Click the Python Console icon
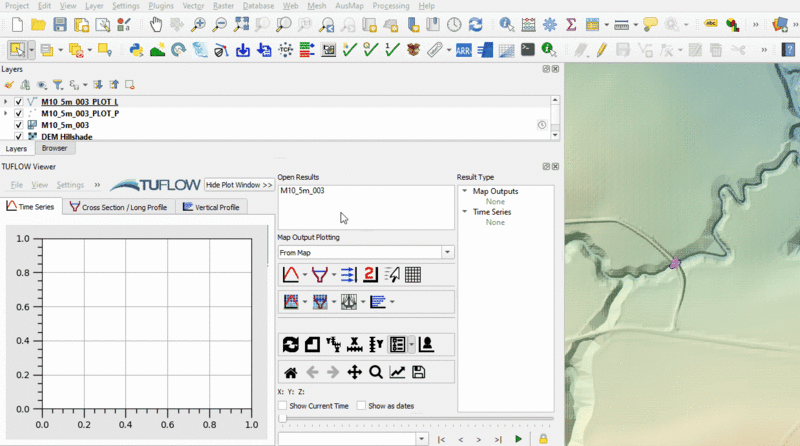This screenshot has width=800, height=446. click(x=137, y=49)
